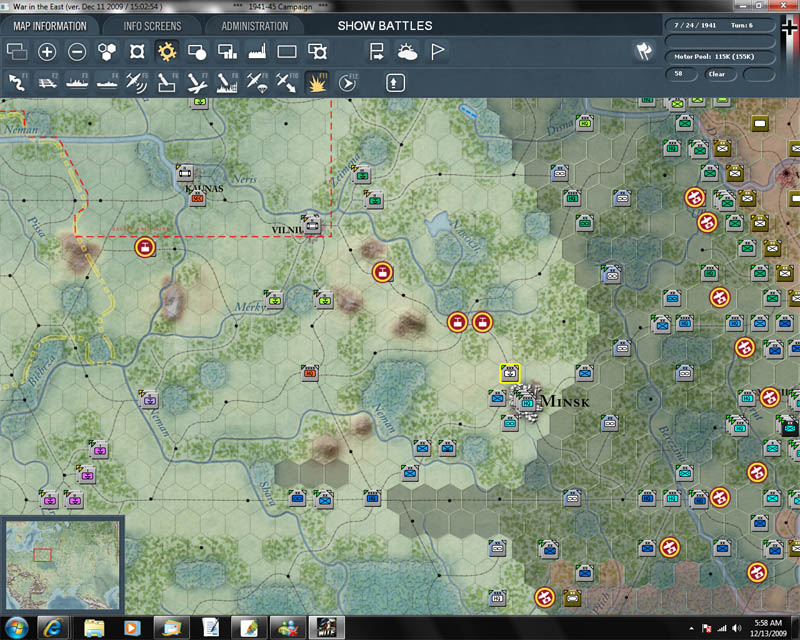The image size is (800, 640).
Task: Open Windows Explorer folder in taskbar
Action: point(94,628)
